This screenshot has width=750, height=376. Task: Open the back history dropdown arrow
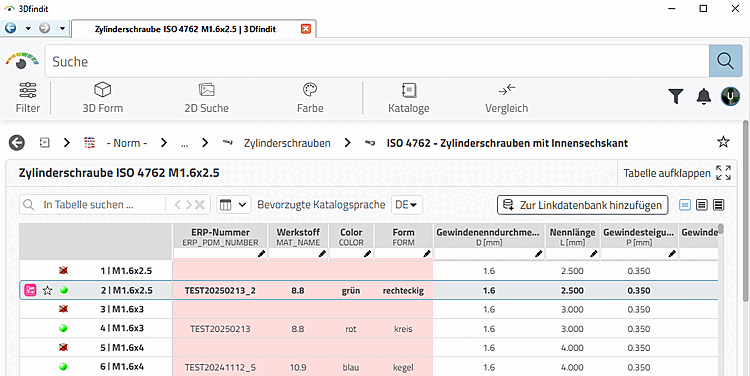[x=28, y=29]
